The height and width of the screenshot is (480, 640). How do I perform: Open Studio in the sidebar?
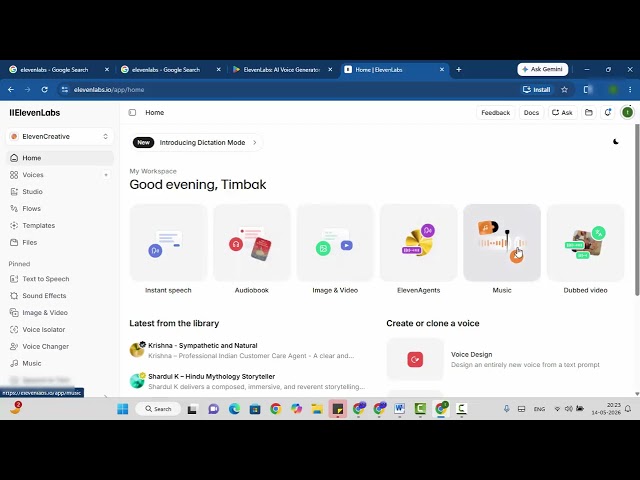tap(60, 191)
